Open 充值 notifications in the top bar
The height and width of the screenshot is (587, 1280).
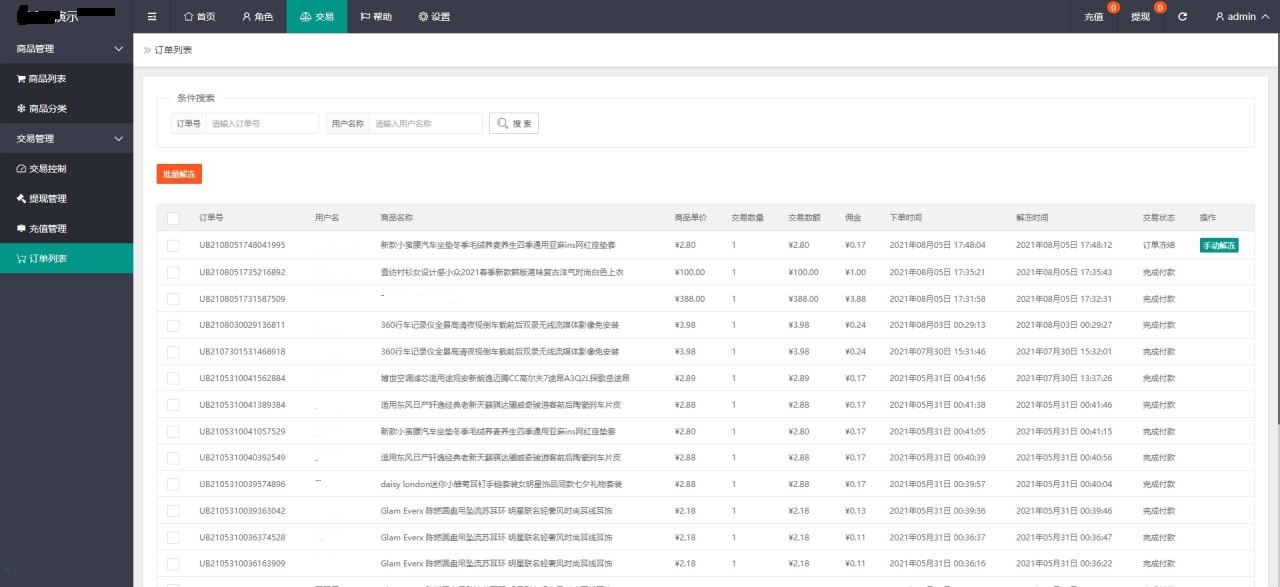click(x=1094, y=17)
